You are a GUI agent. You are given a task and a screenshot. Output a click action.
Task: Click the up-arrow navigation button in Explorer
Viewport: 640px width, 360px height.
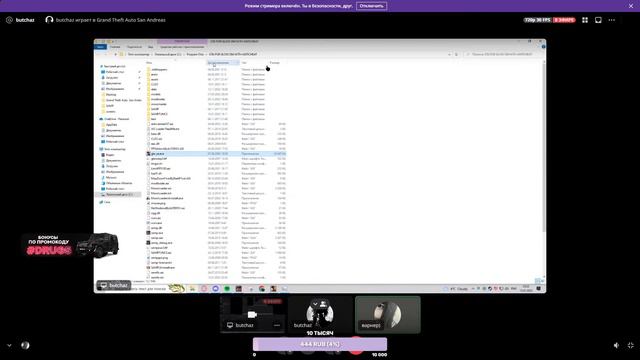click(116, 54)
